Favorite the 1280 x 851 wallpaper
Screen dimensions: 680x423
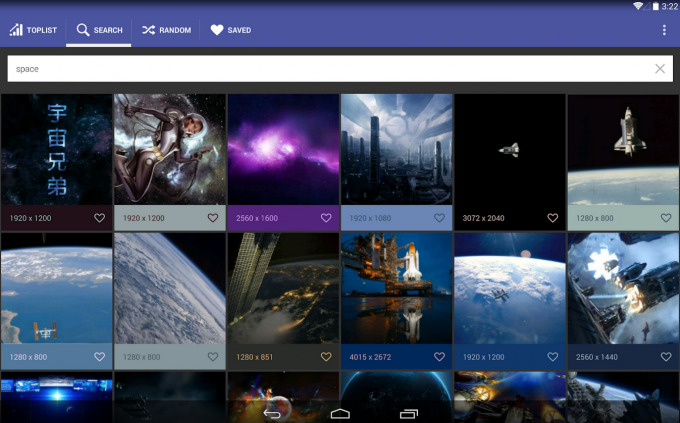[326, 357]
